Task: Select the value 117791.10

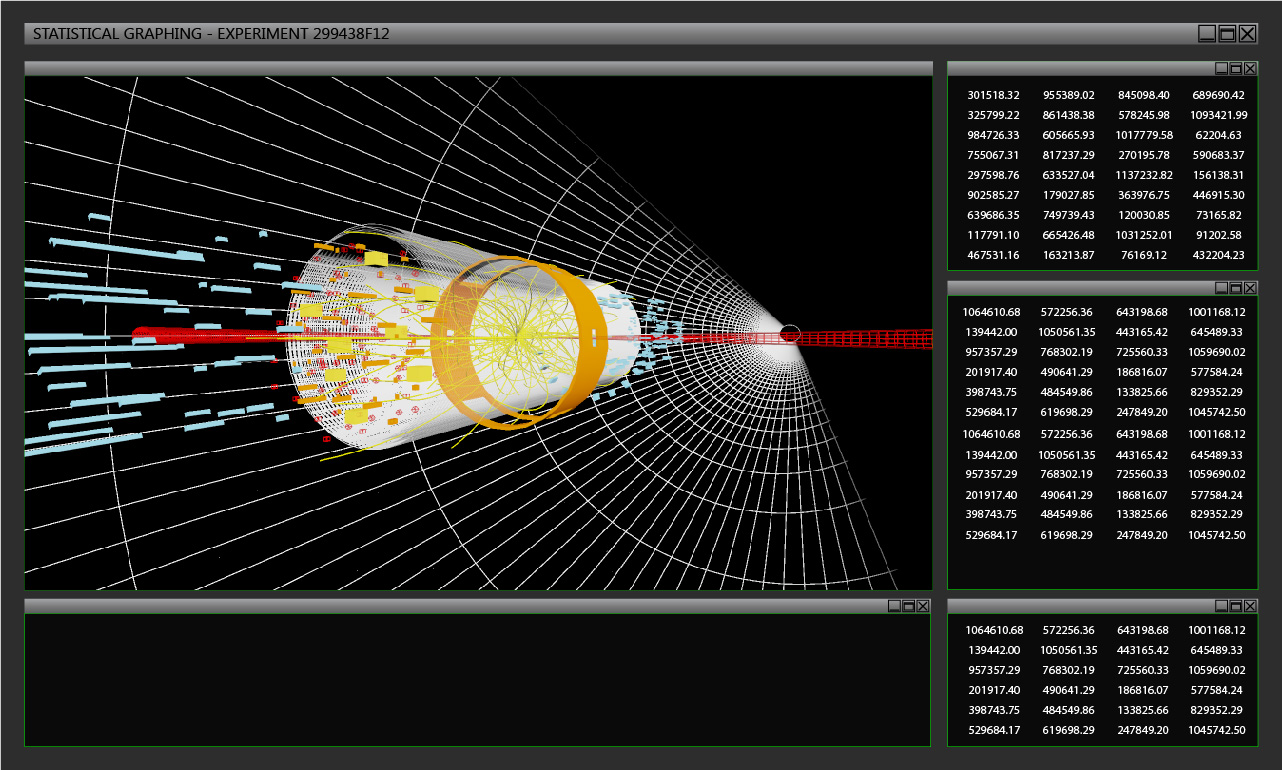Action: [x=994, y=235]
